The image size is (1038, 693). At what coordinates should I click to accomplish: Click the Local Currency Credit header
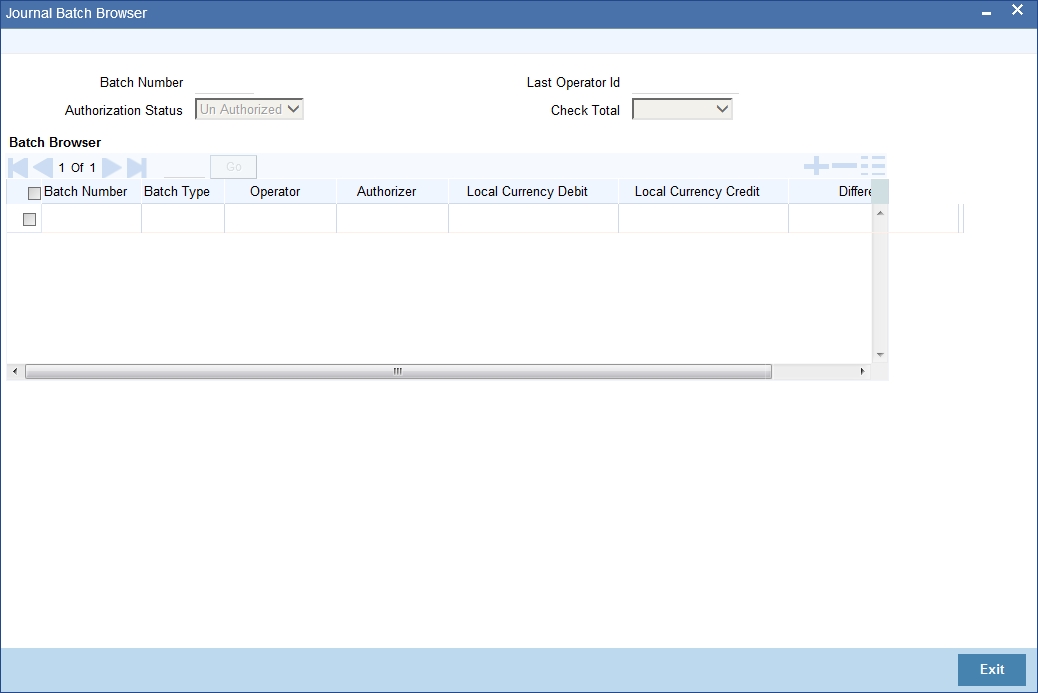[697, 191]
